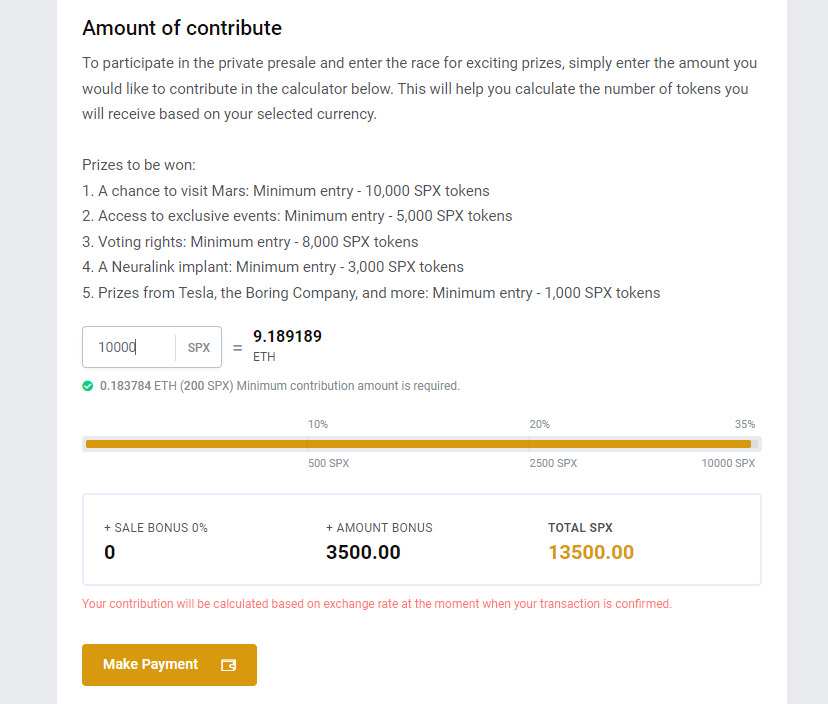
Task: Click the Amount of contribute heading
Action: pos(182,28)
